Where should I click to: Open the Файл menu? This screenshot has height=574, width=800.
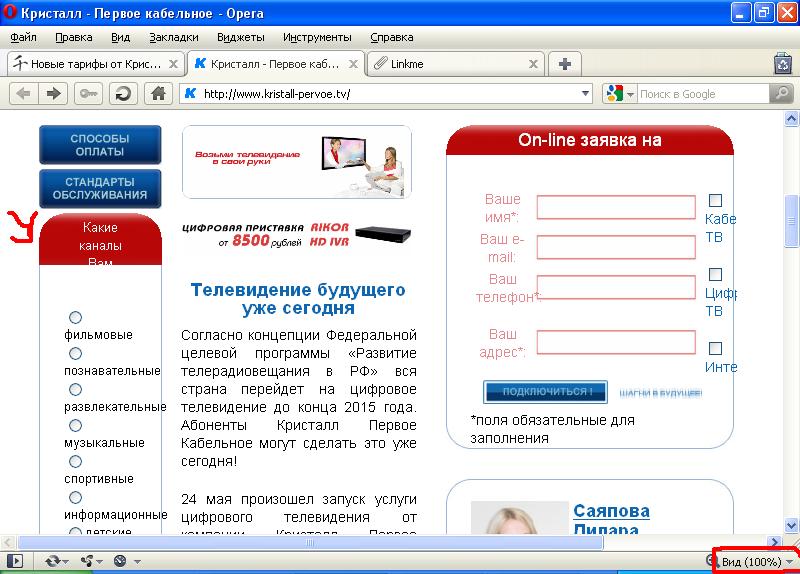[23, 37]
